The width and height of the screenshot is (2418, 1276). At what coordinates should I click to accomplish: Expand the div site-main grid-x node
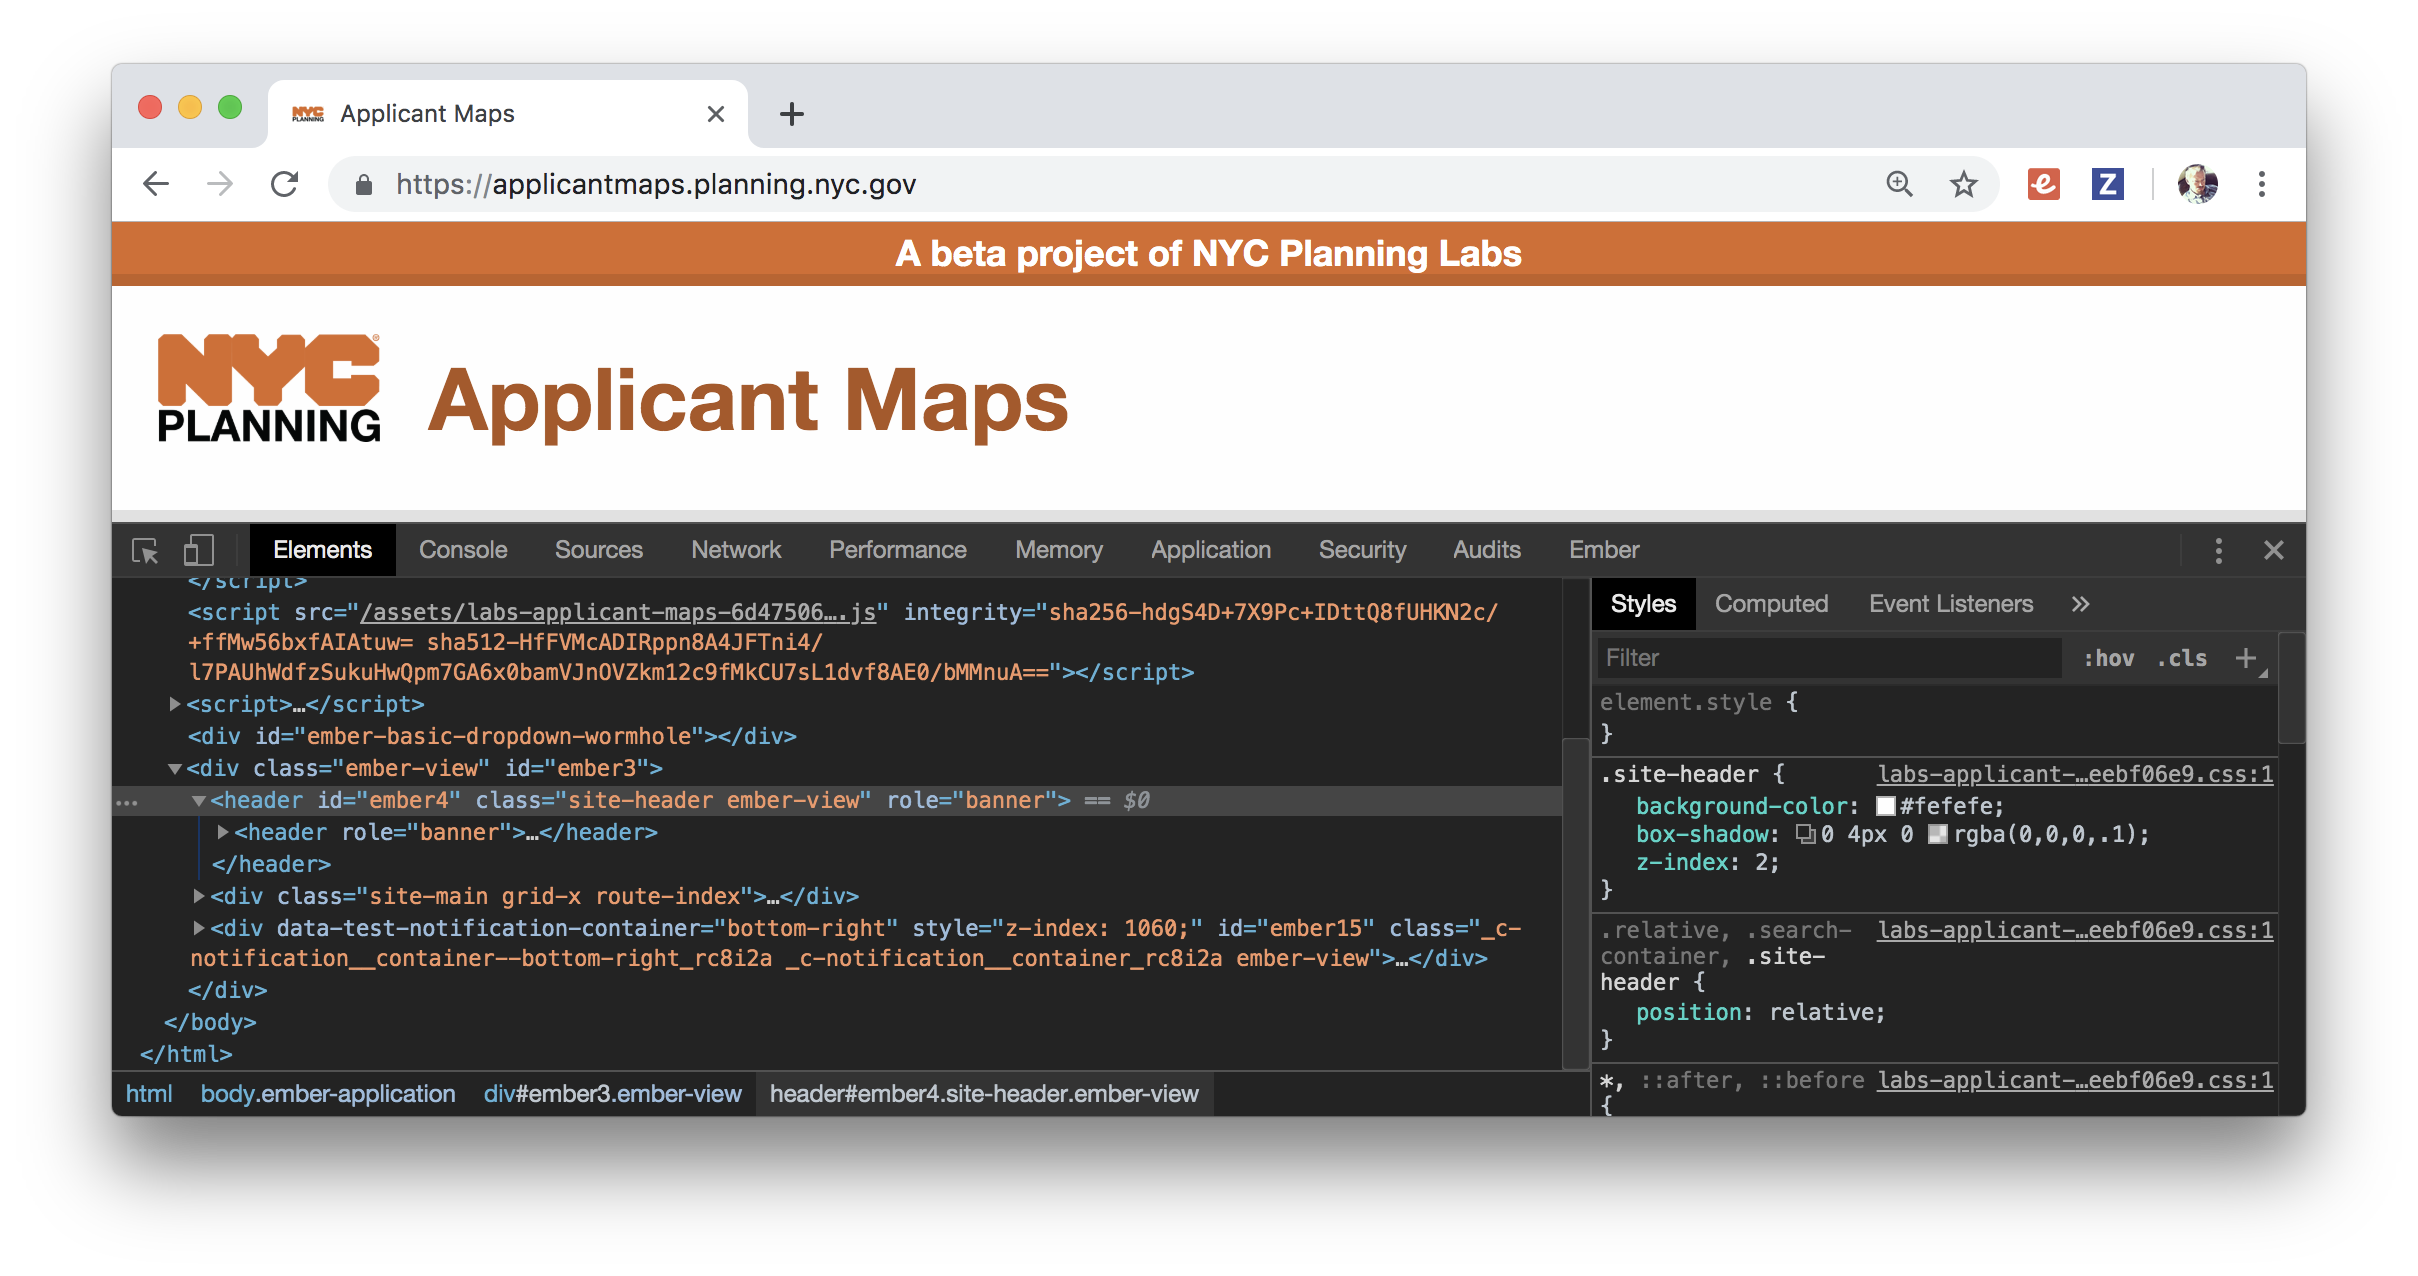click(199, 897)
